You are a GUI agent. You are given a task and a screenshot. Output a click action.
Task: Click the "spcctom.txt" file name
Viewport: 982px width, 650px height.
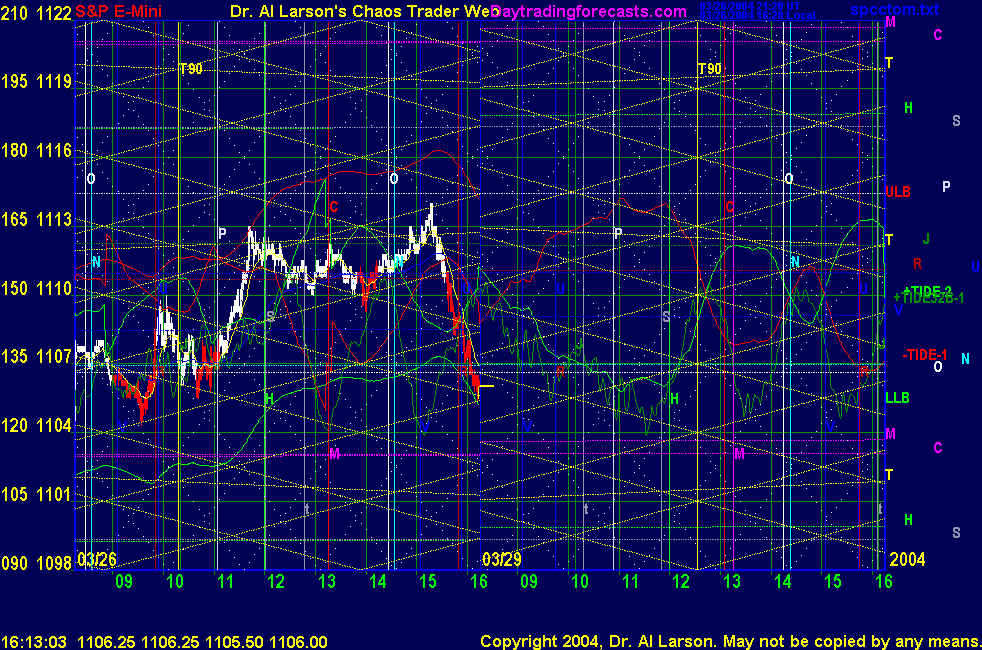894,9
